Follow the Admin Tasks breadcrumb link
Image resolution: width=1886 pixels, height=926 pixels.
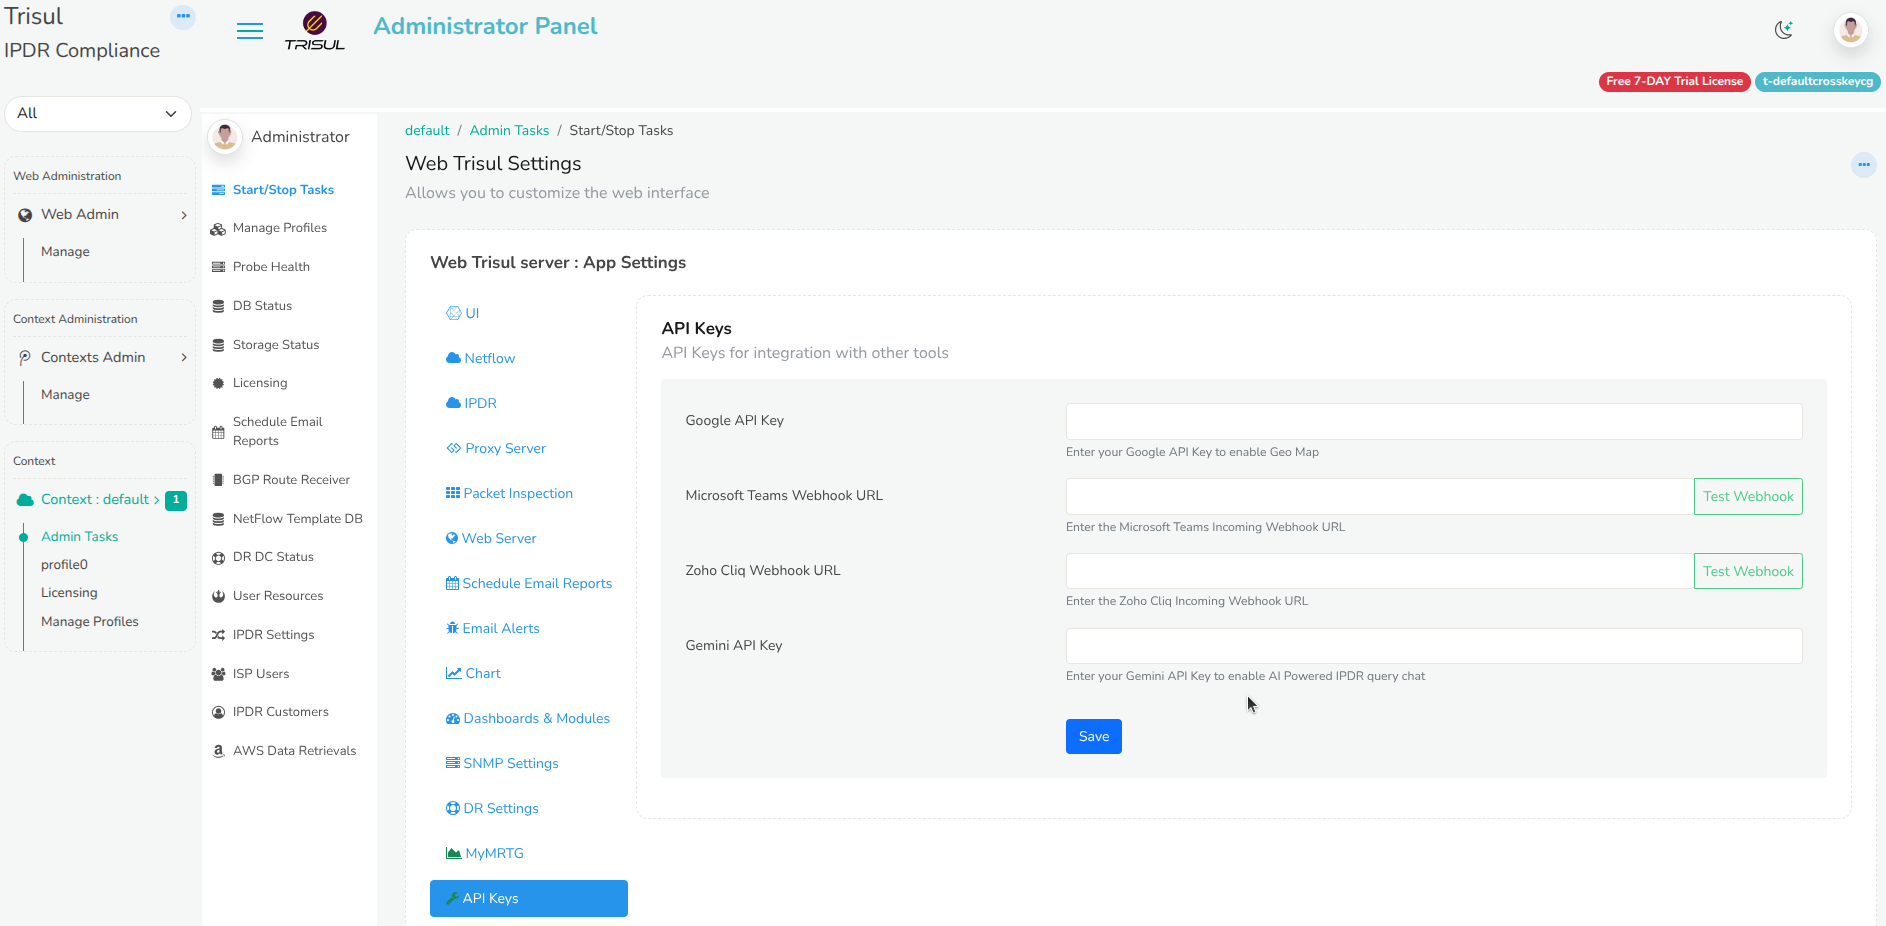[x=509, y=131]
